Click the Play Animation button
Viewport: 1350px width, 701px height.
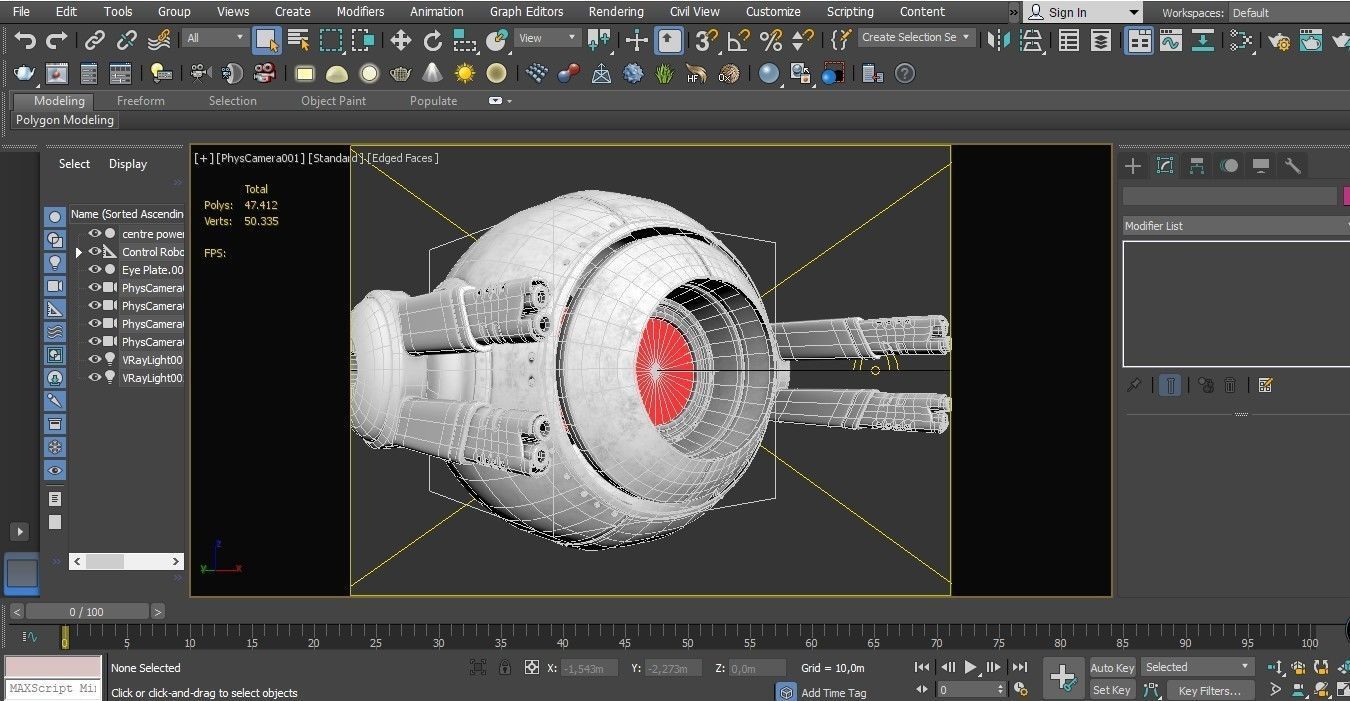pos(970,667)
